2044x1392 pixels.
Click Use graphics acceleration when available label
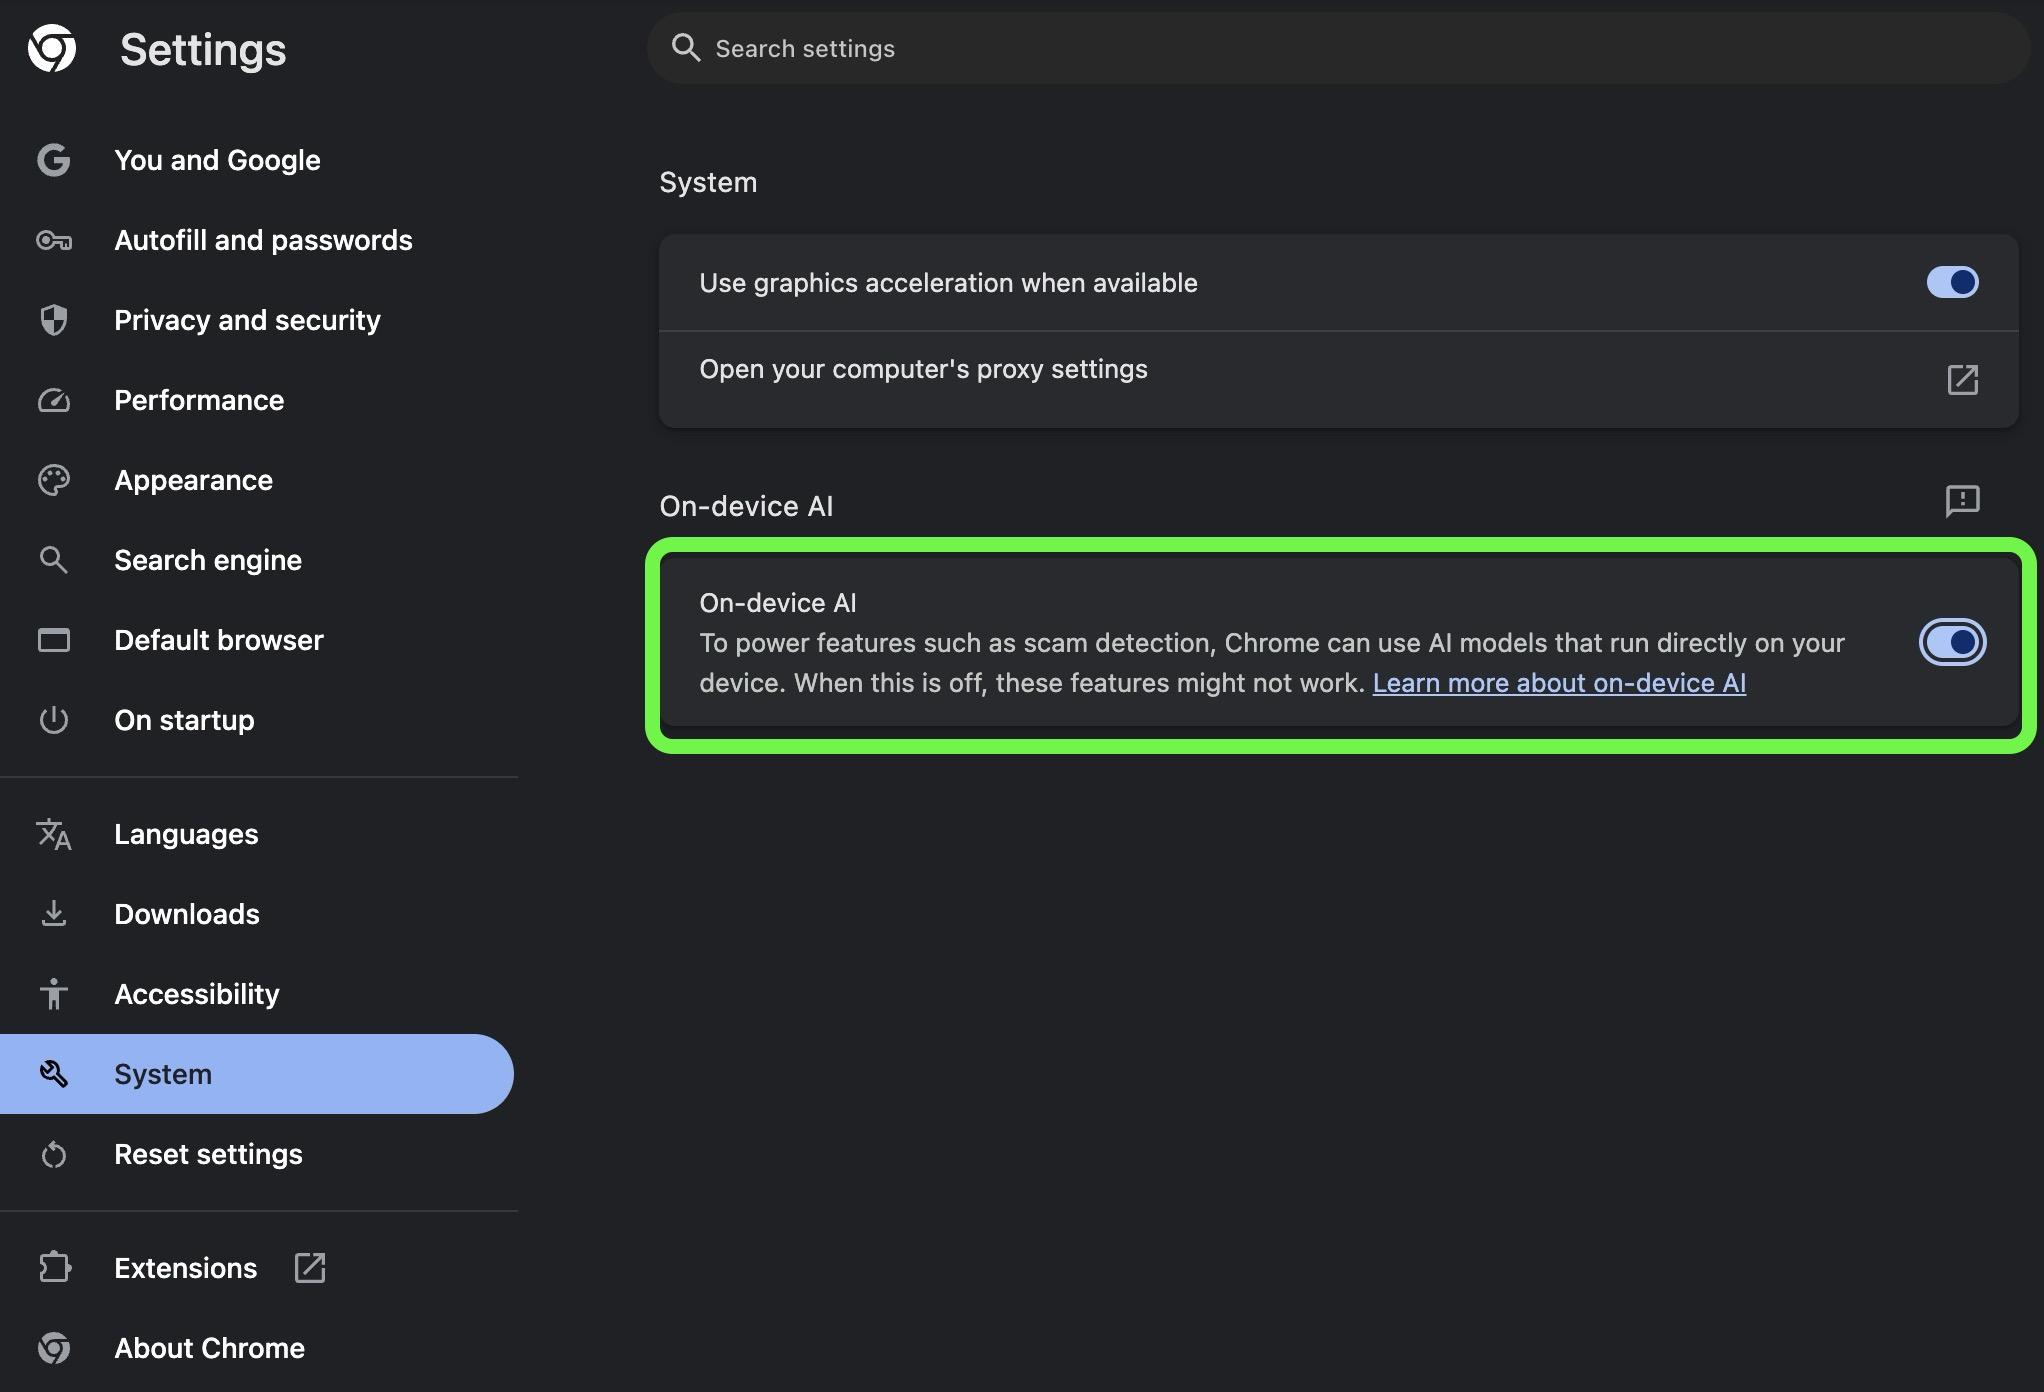[x=948, y=283]
